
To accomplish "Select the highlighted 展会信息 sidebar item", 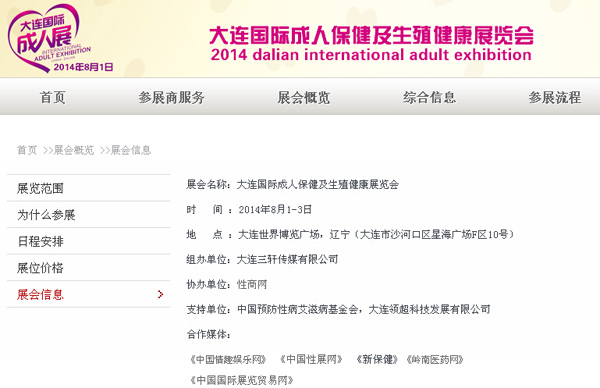I will 88,294.
